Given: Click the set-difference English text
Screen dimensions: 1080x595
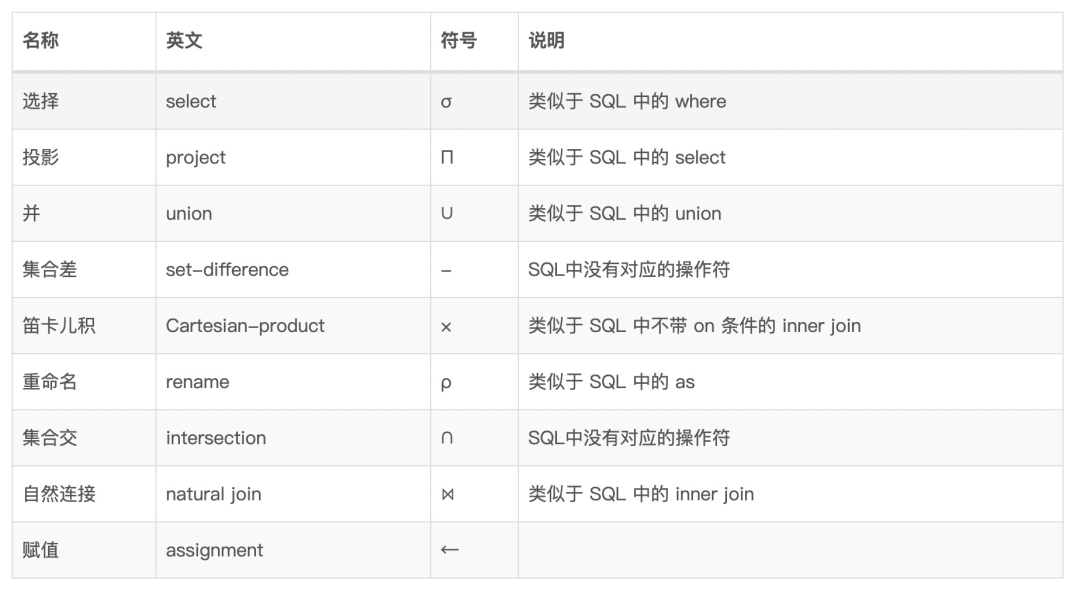Looking at the screenshot, I should click(x=227, y=270).
